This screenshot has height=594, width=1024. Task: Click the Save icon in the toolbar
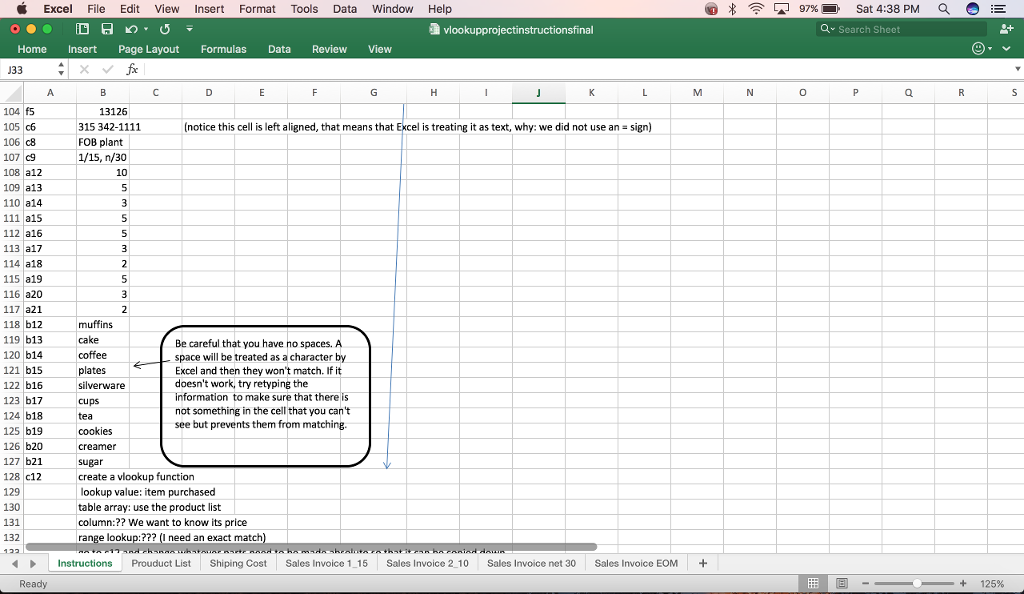[107, 29]
